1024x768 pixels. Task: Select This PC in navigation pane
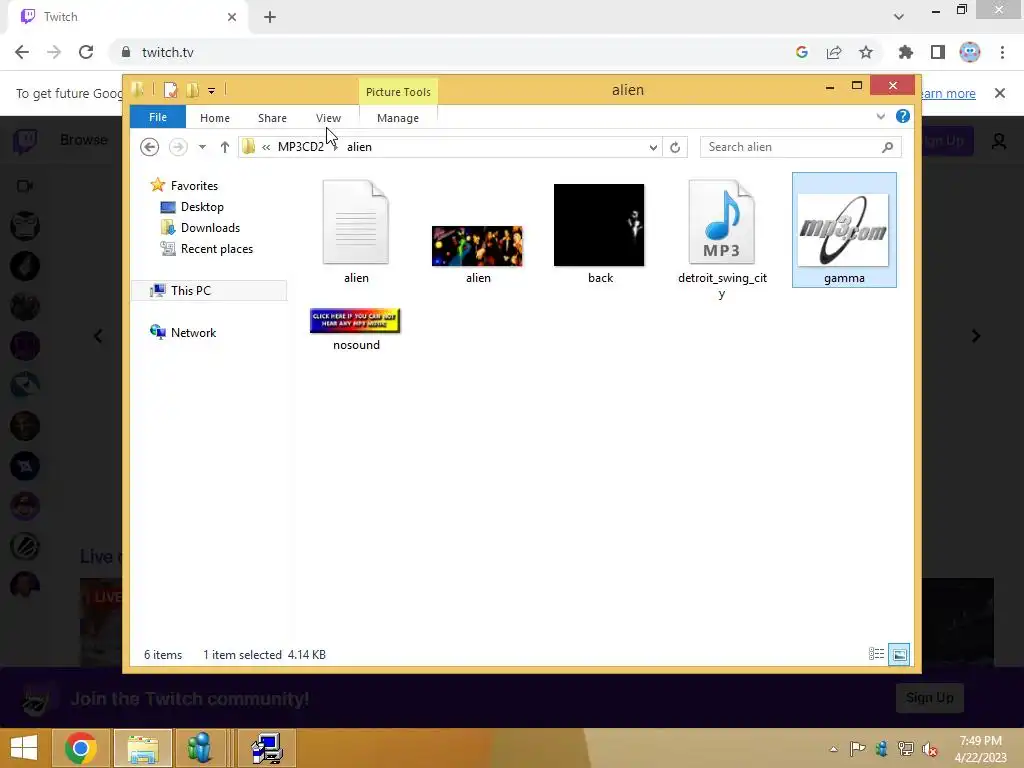coord(190,291)
